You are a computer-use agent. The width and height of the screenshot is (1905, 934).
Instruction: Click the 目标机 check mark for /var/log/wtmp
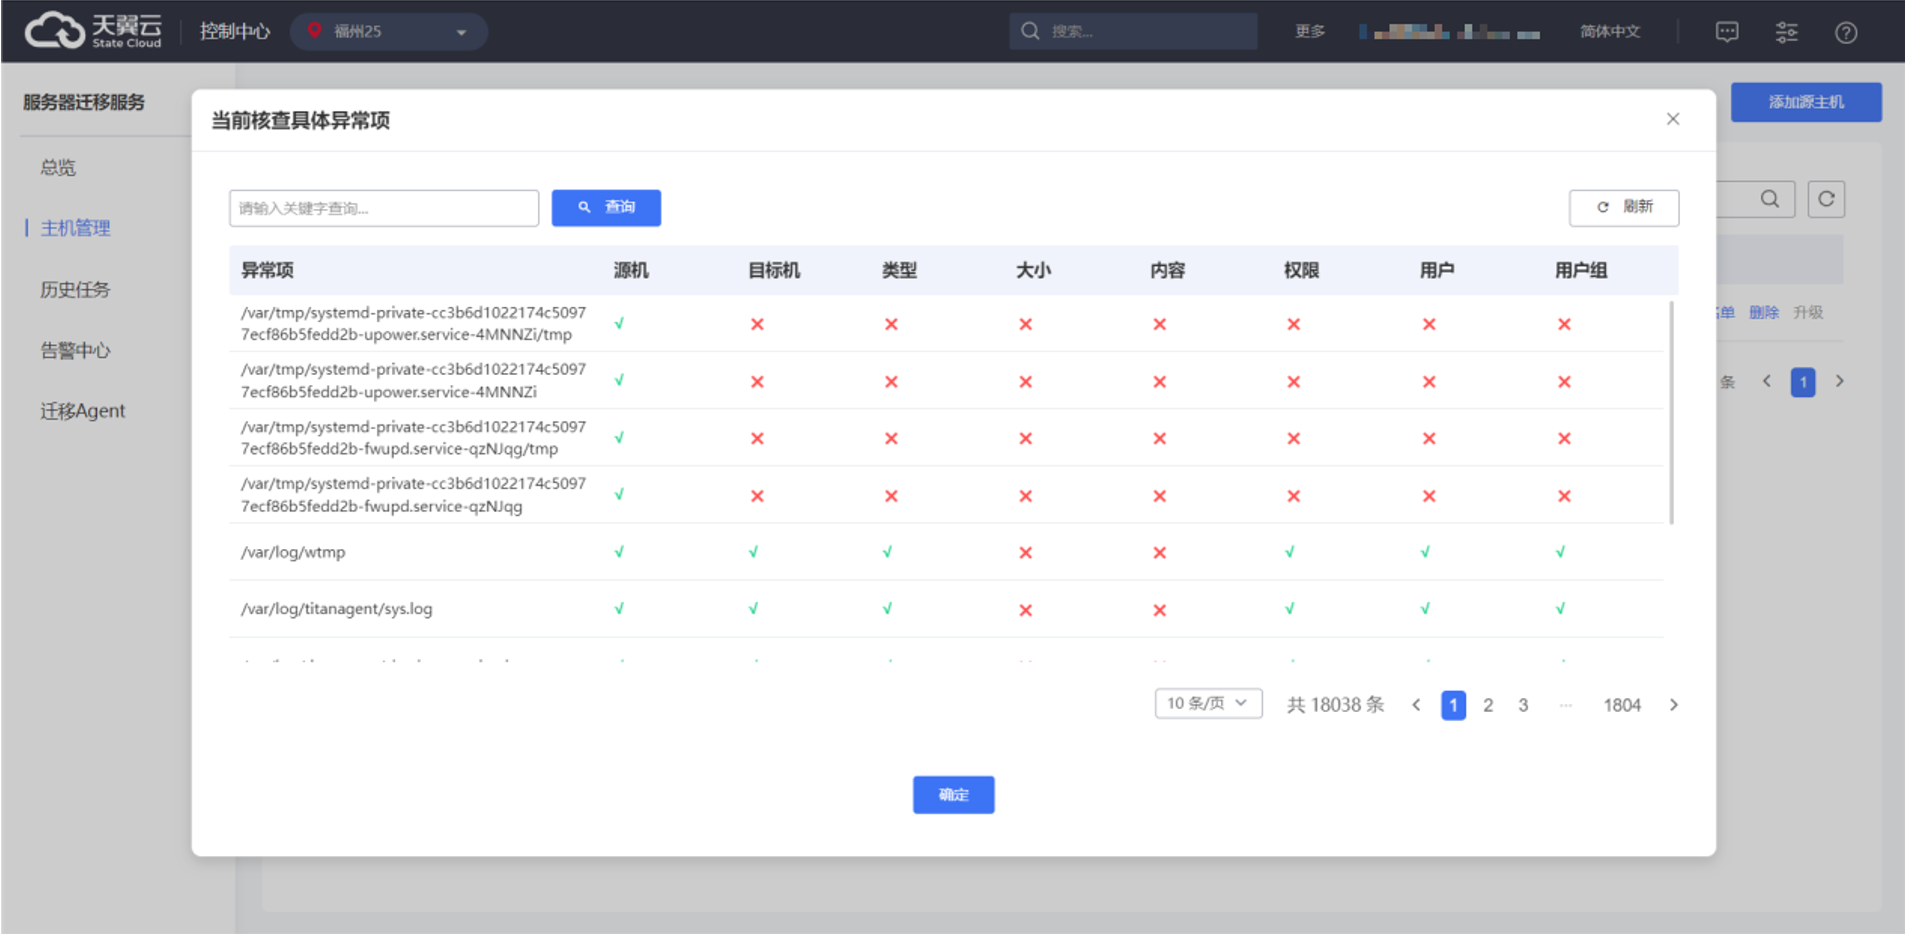tap(753, 552)
